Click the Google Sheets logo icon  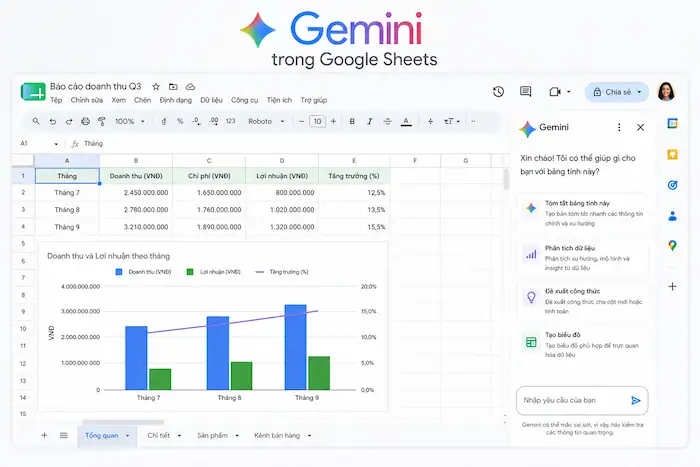(x=33, y=92)
